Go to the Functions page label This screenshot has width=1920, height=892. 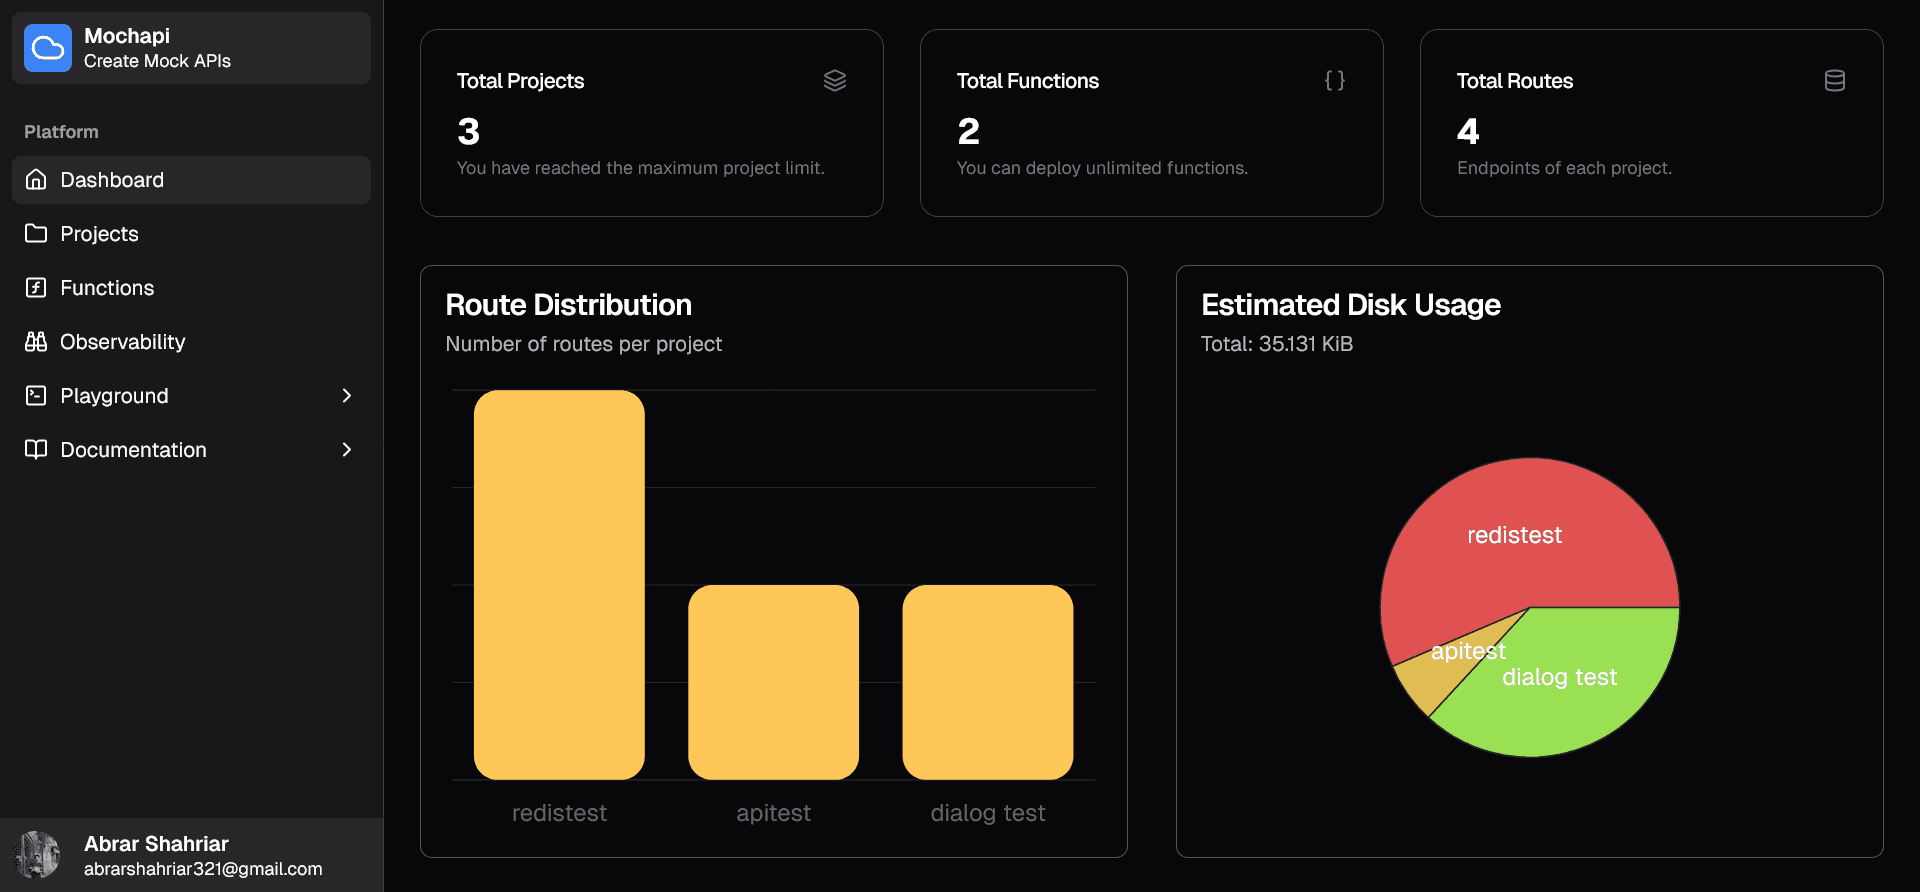(107, 288)
